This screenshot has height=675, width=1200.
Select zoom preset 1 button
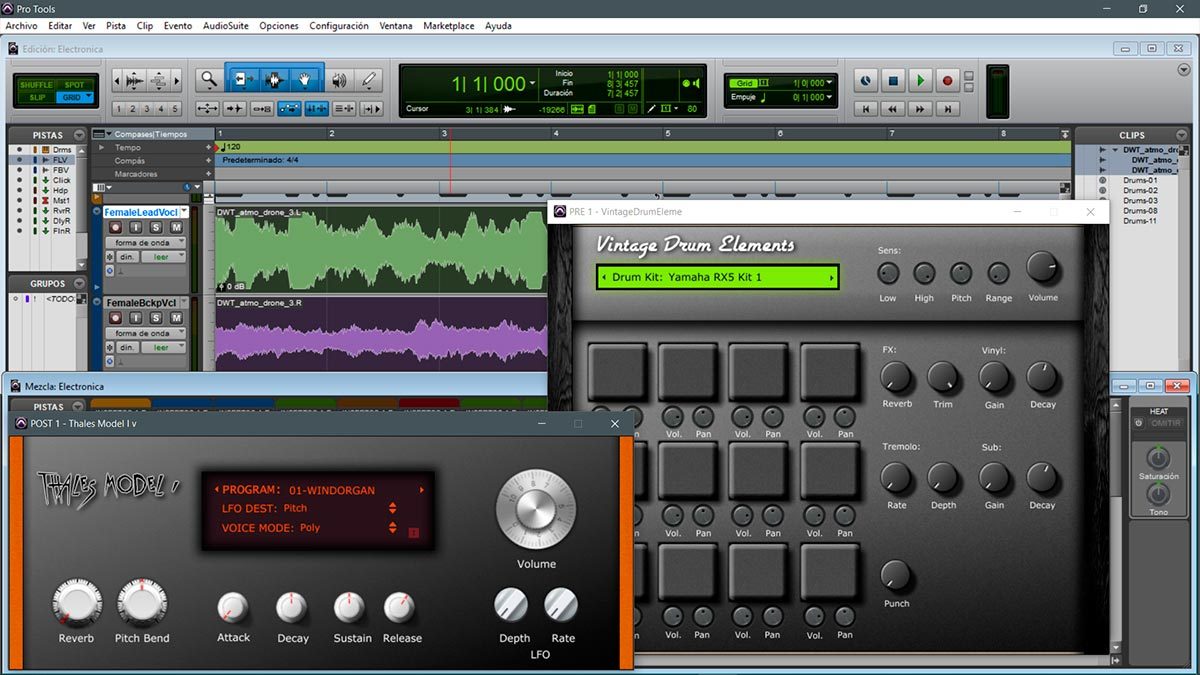[119, 109]
